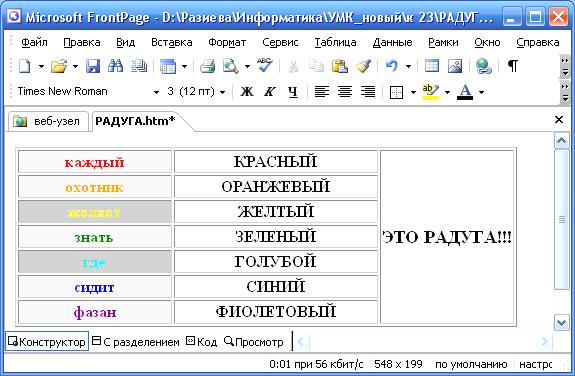The width and height of the screenshot is (575, 376).
Task: Open the Окно menu
Action: (487, 42)
